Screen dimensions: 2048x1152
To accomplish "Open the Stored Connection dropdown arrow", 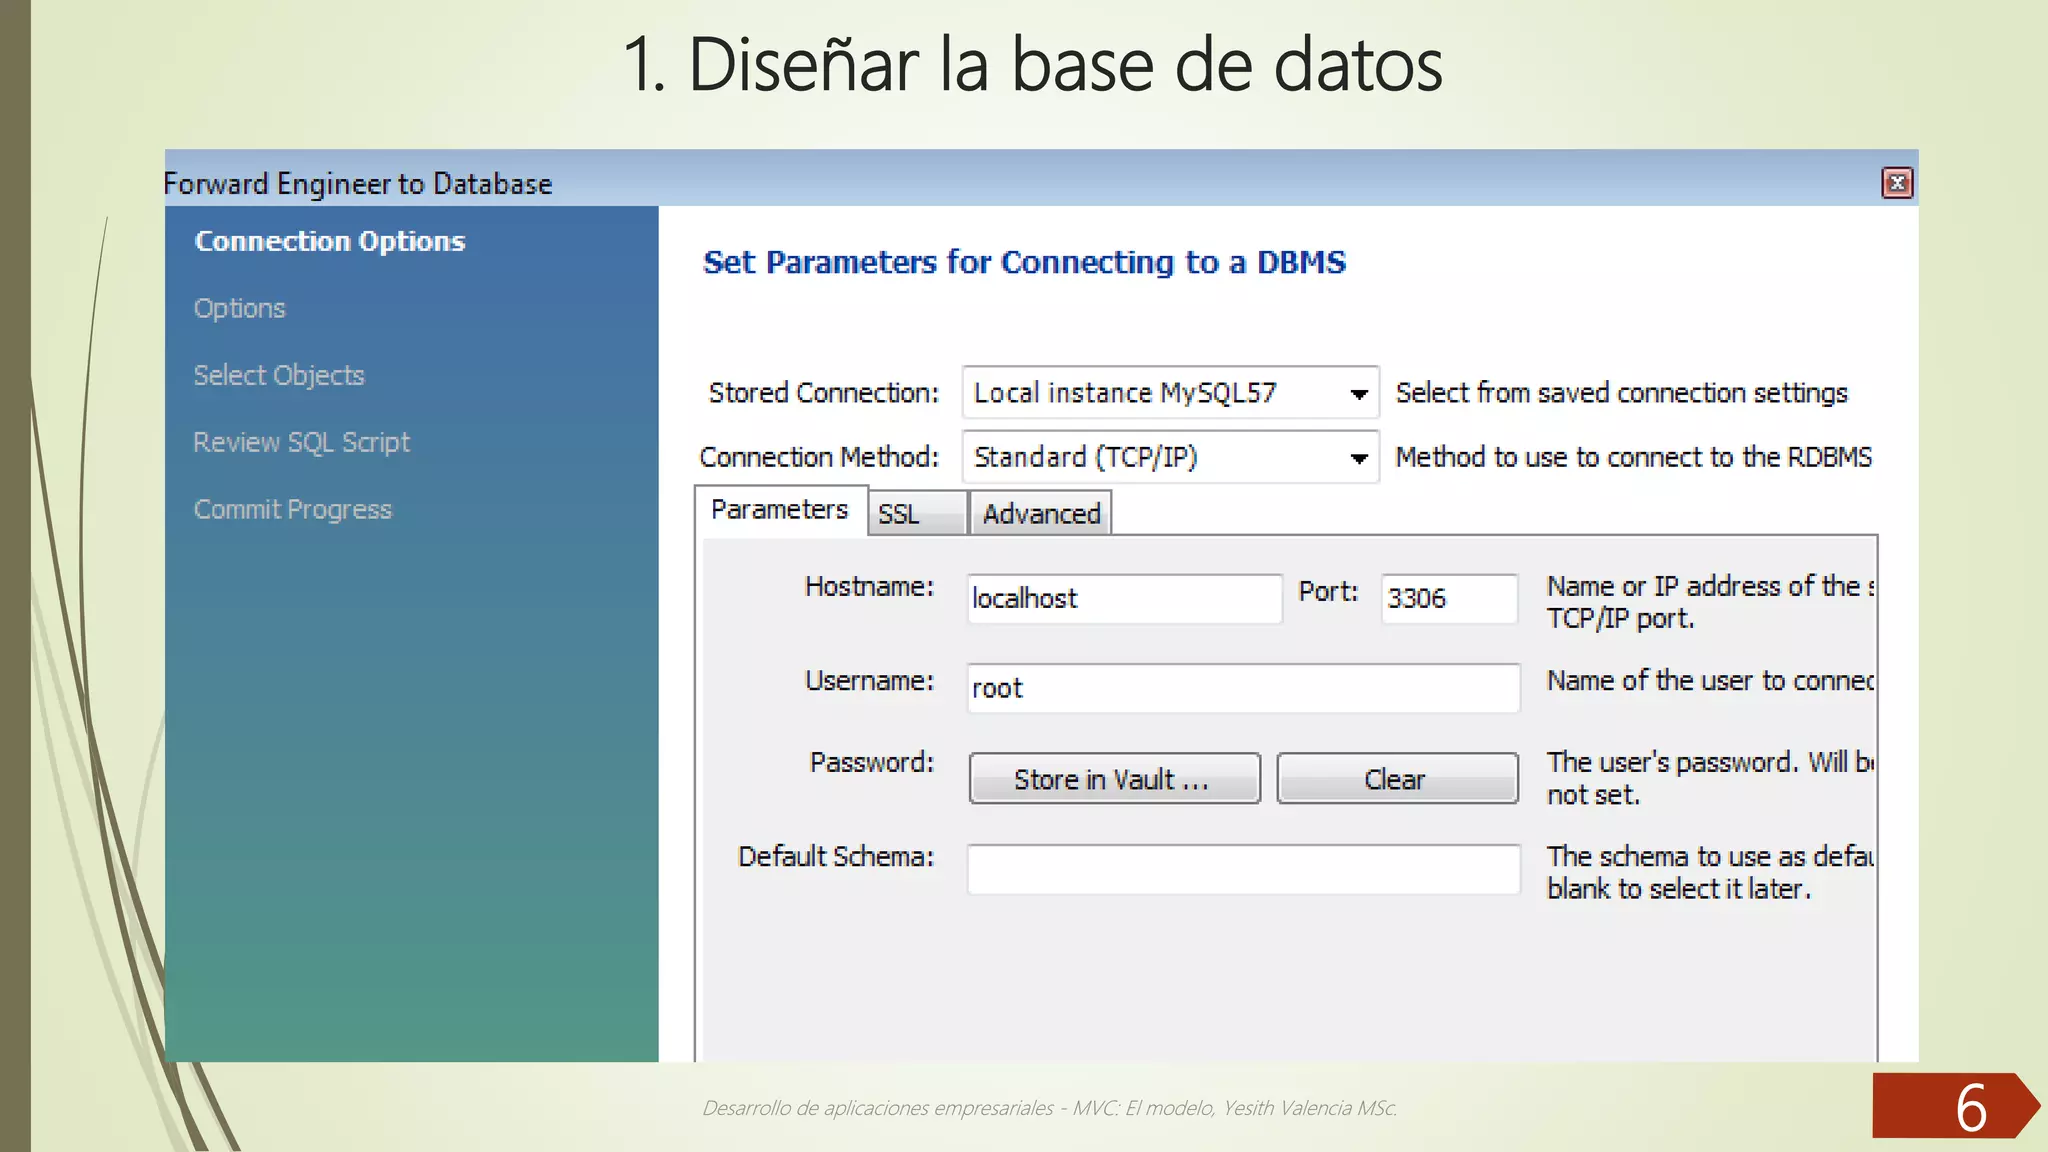I will click(x=1358, y=394).
